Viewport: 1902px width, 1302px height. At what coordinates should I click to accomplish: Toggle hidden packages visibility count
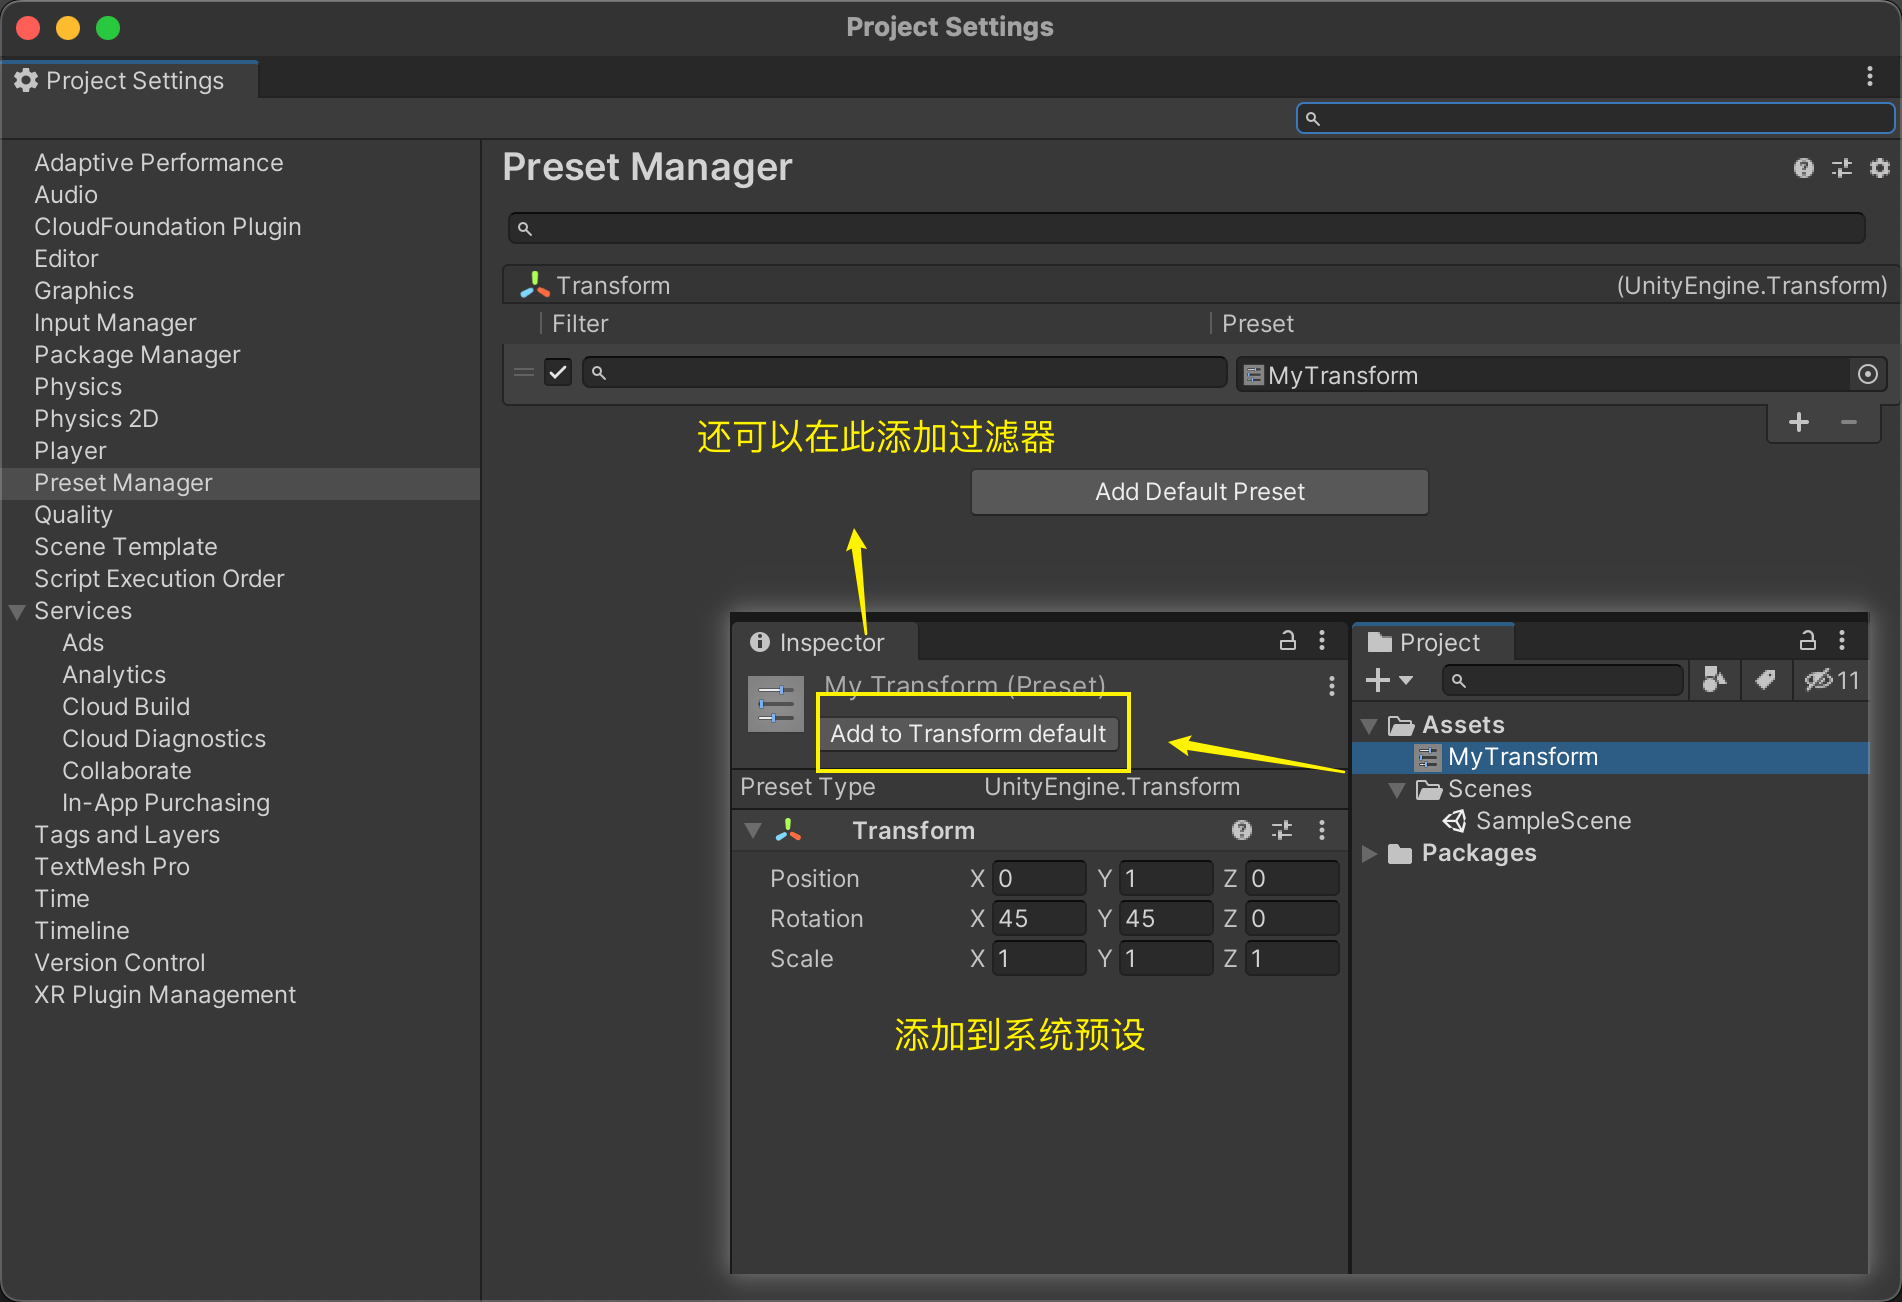(x=1830, y=680)
